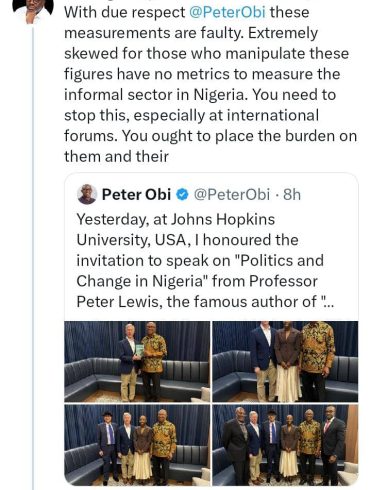
Task: Open the Peter Obi display name
Action: (x=136, y=194)
